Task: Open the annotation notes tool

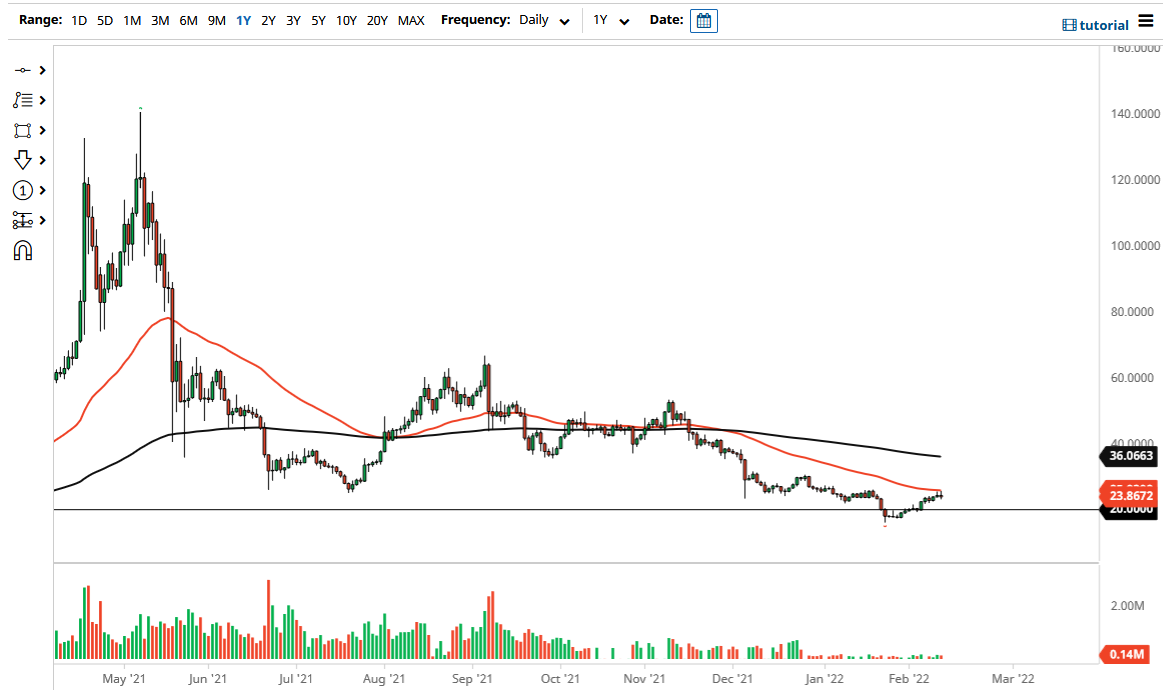Action: point(25,100)
